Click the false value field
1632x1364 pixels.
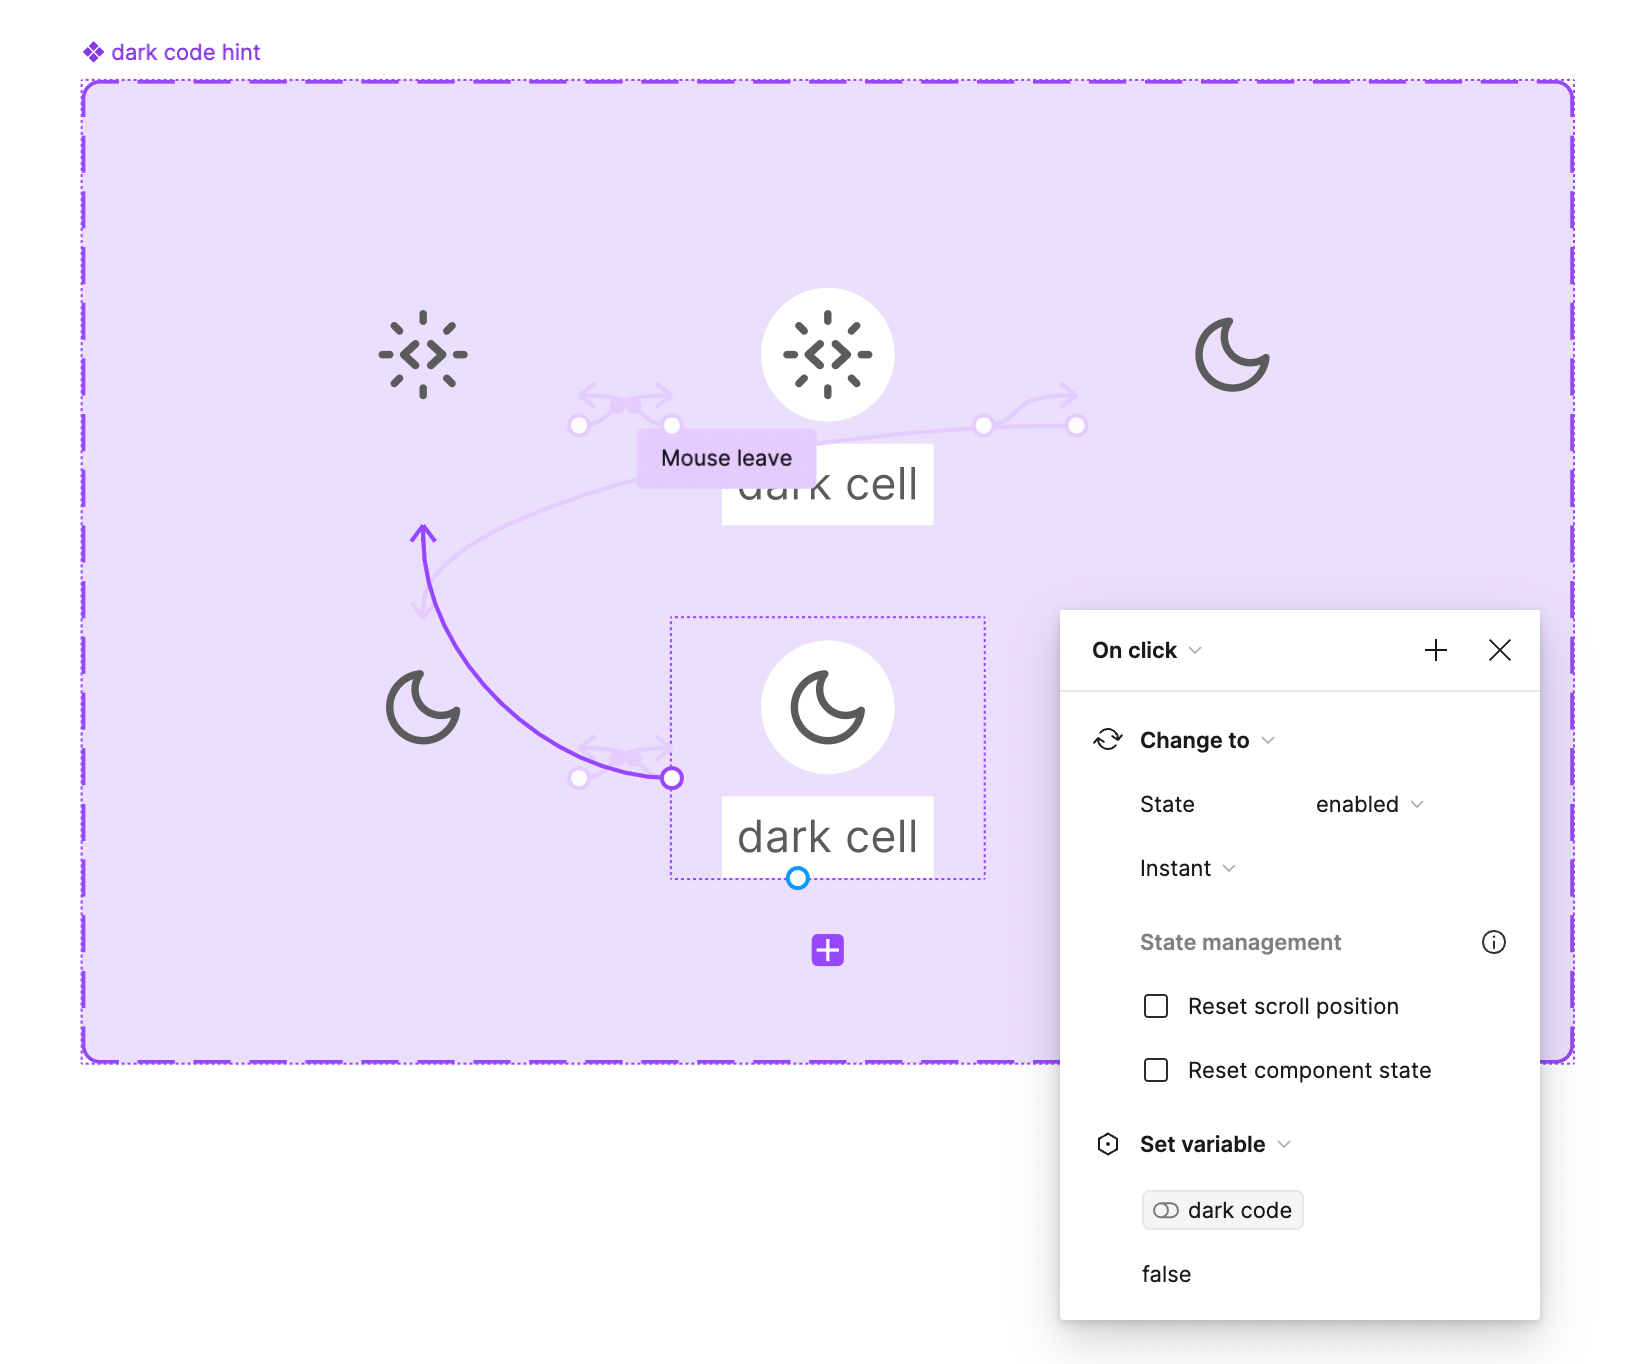(x=1166, y=1274)
